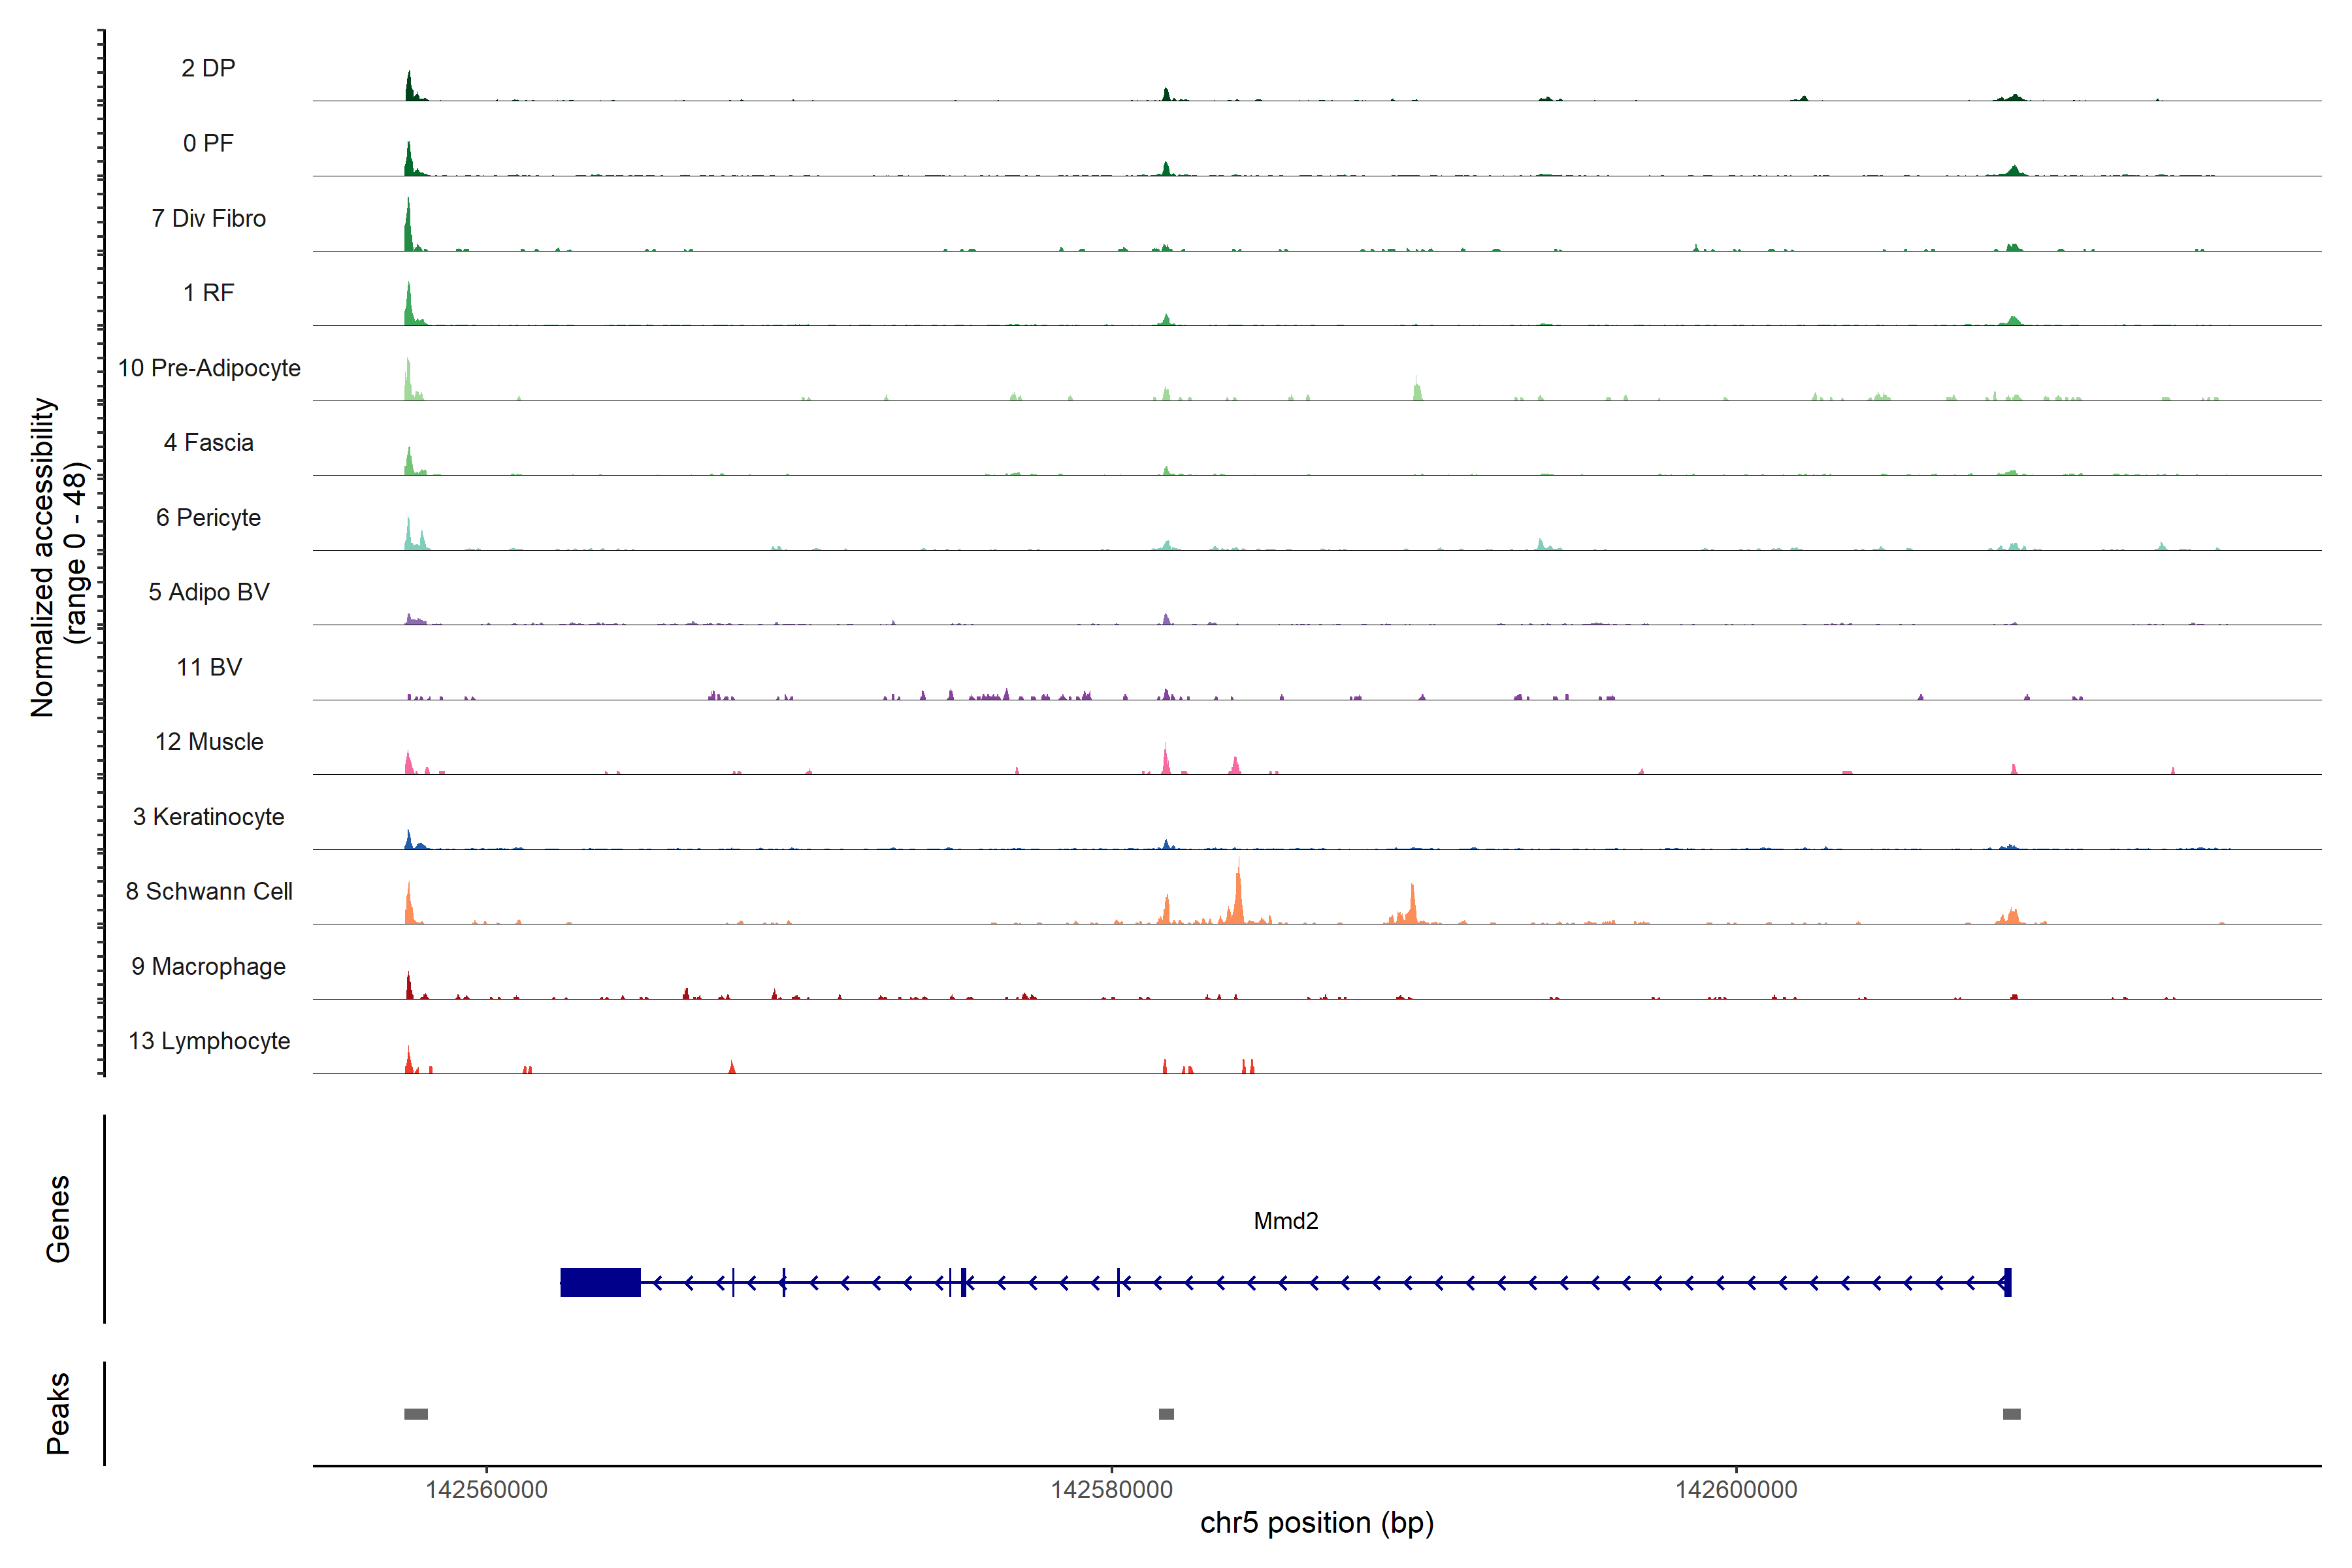Click the 142580000 axis tick label
2352x1568 pixels.
[x=1111, y=1489]
